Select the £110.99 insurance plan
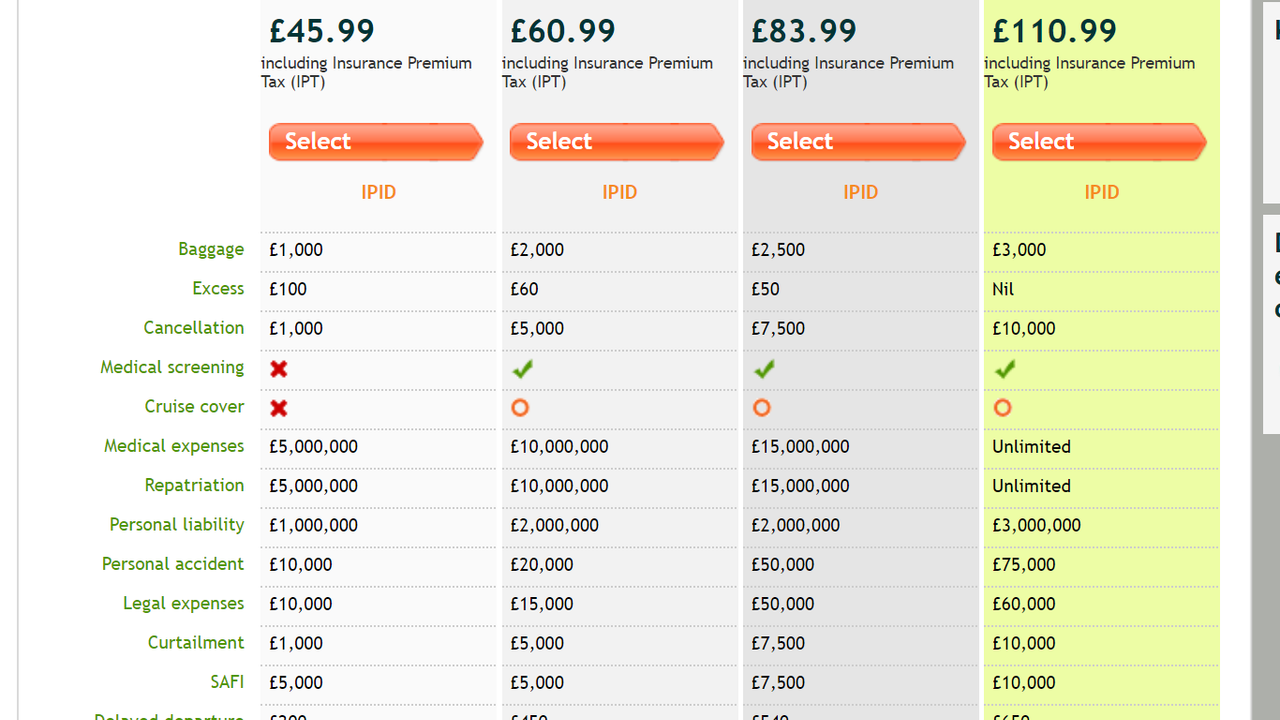The image size is (1280, 720). 1098,142
